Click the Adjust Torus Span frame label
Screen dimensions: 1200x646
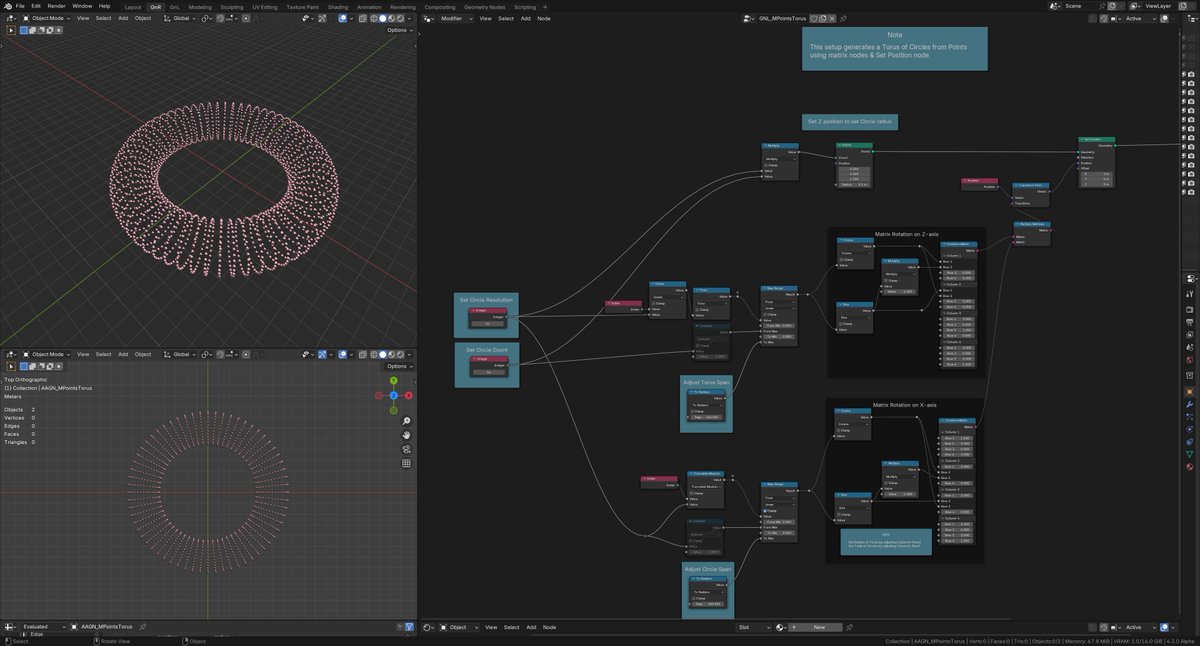click(706, 382)
